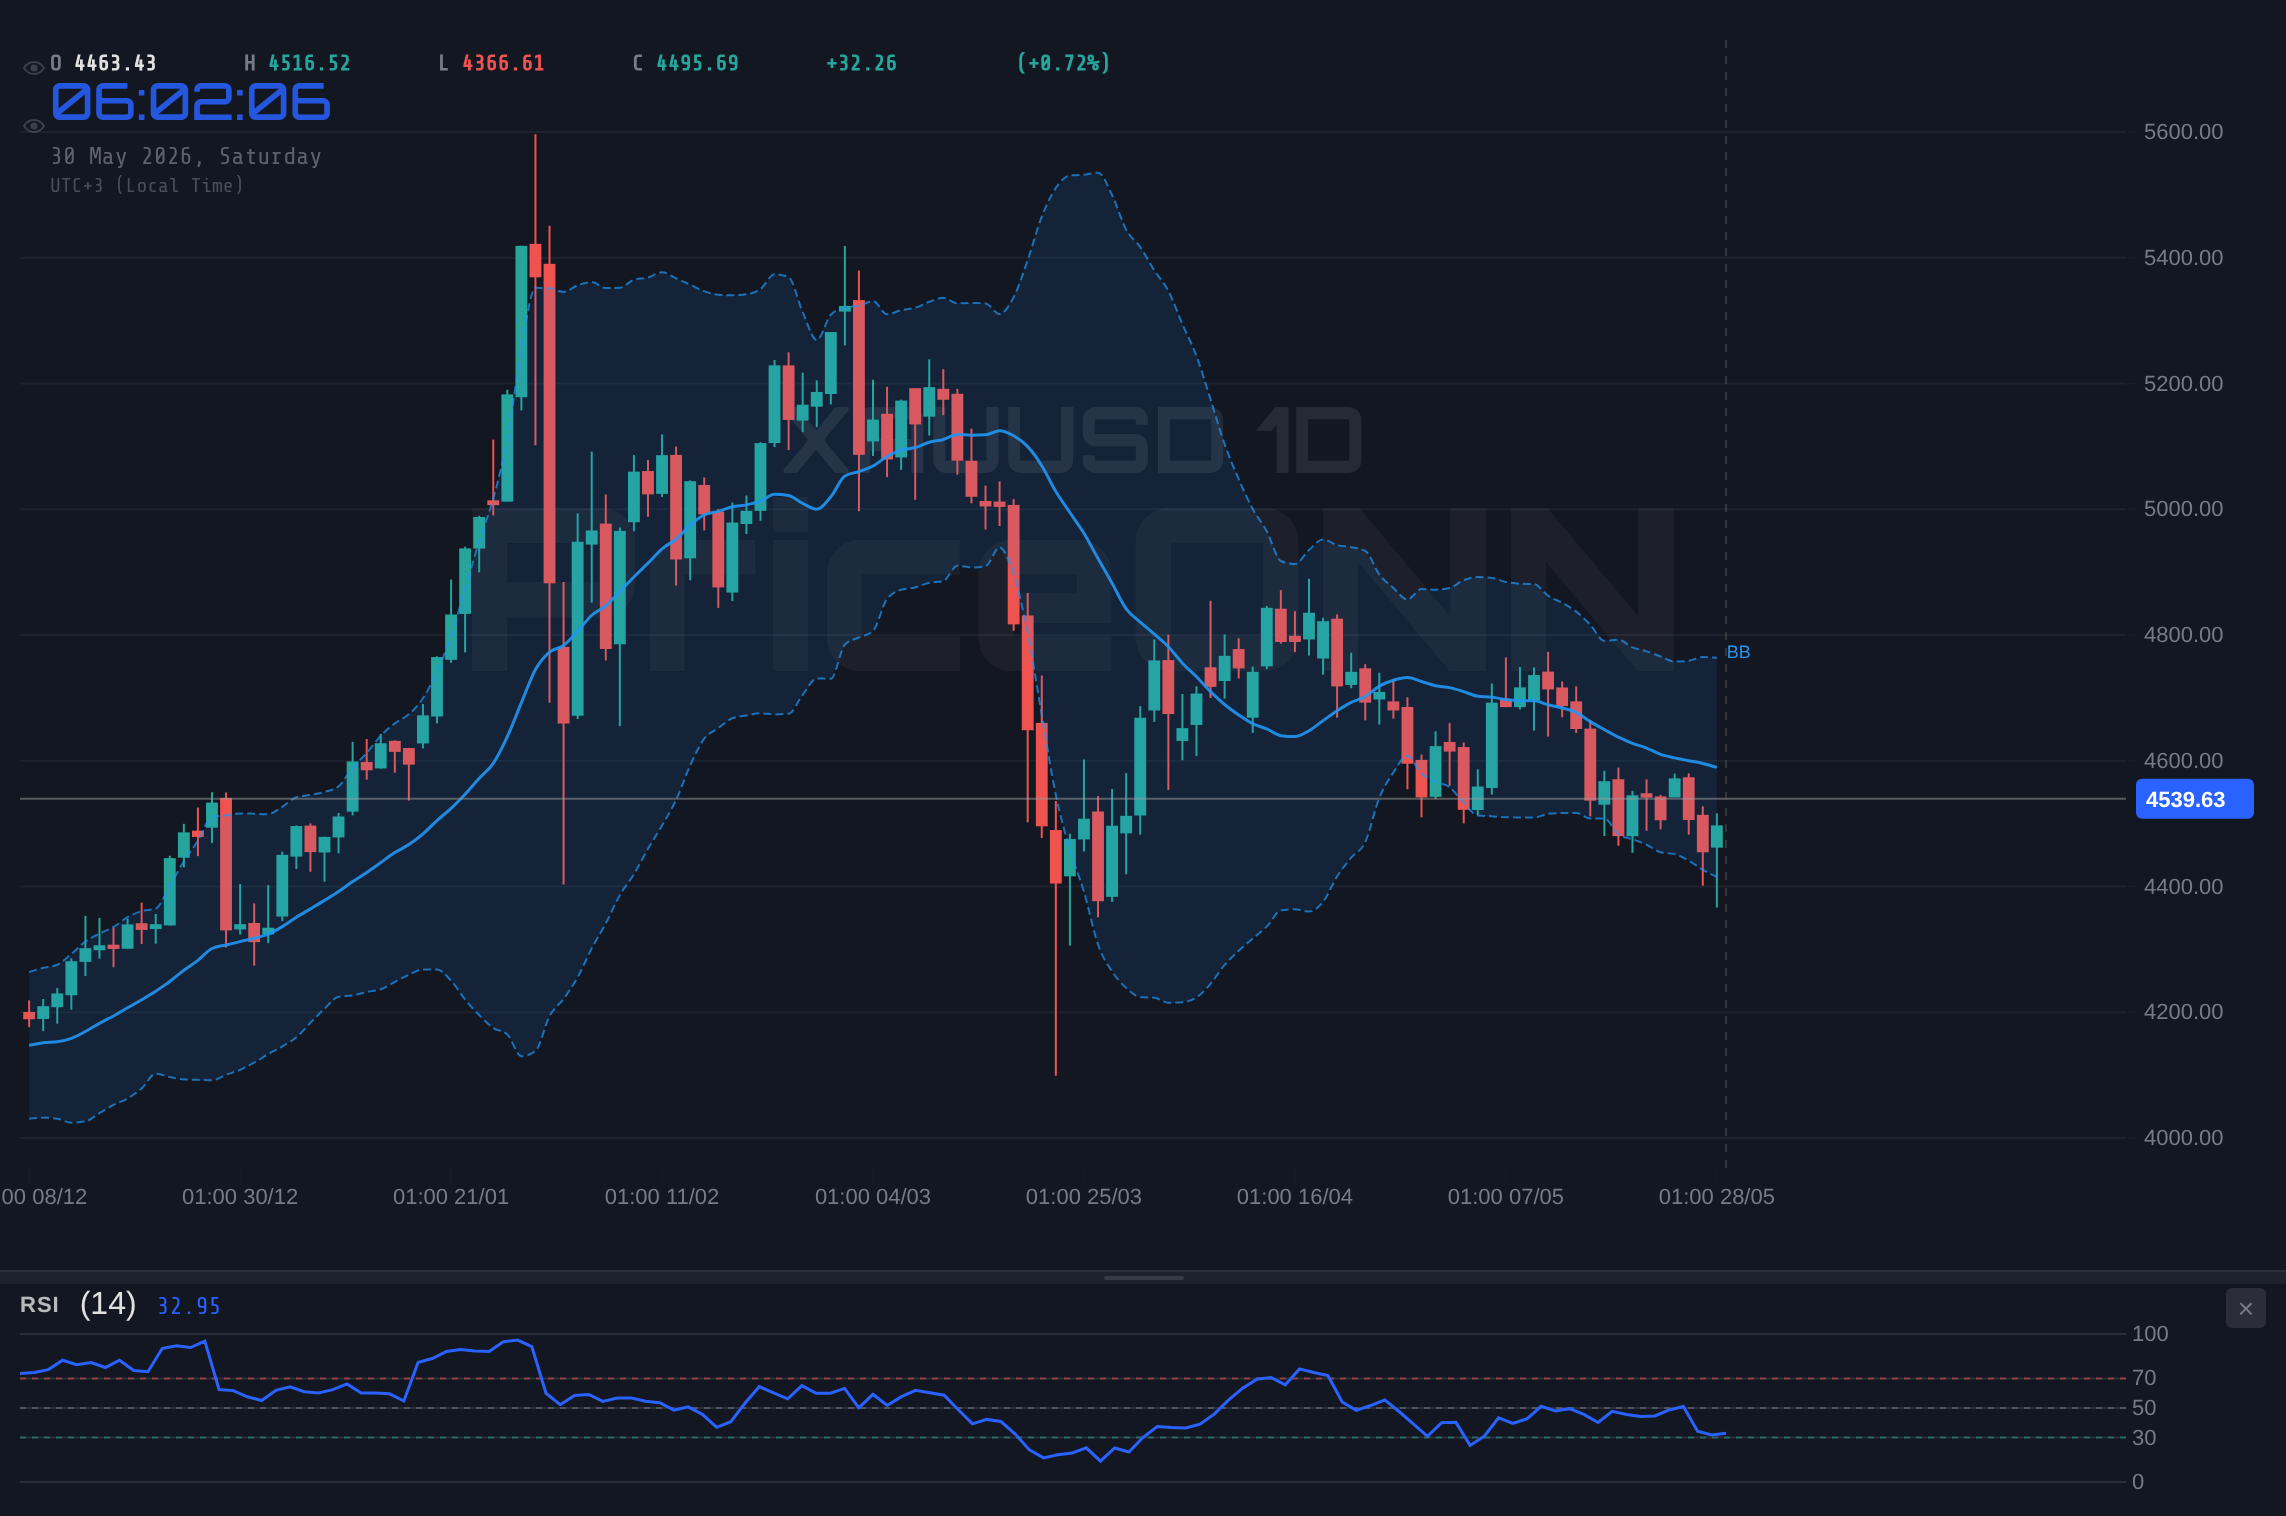Screen dimensions: 2286x1516
Task: Click the 01:00 07/05 time axis label
Action: [1506, 1197]
